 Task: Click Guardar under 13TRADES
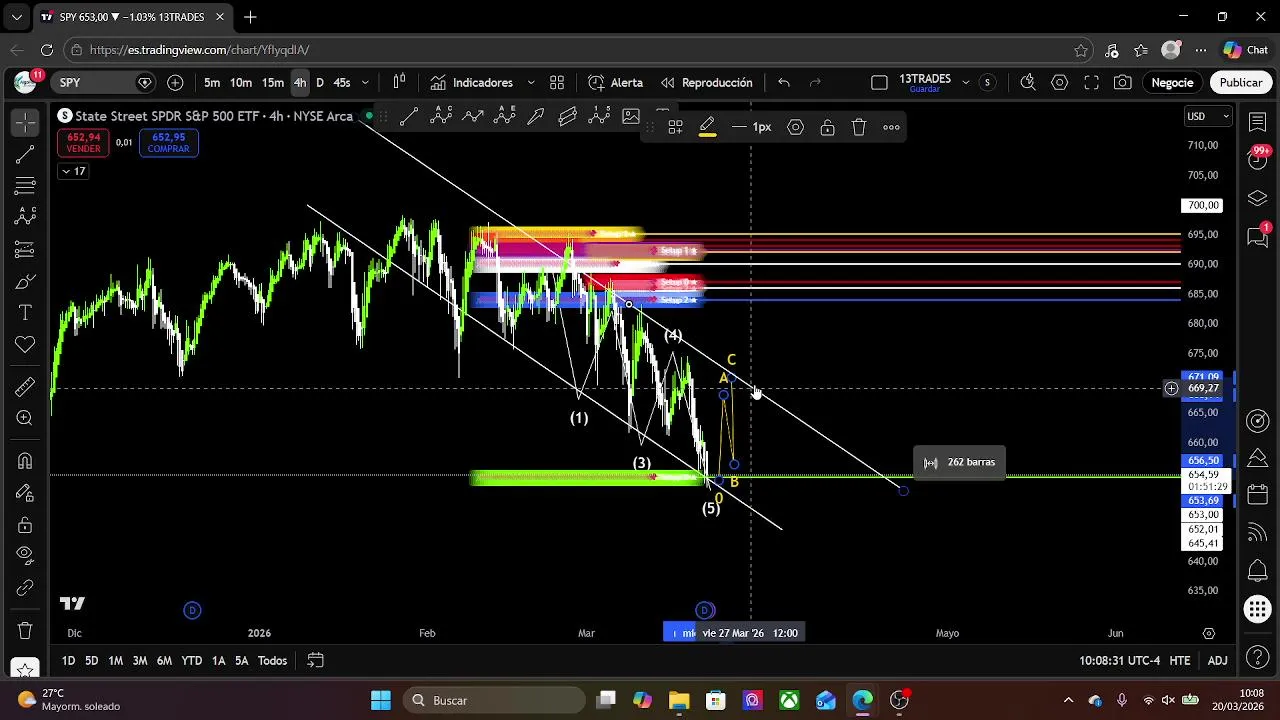[x=925, y=90]
